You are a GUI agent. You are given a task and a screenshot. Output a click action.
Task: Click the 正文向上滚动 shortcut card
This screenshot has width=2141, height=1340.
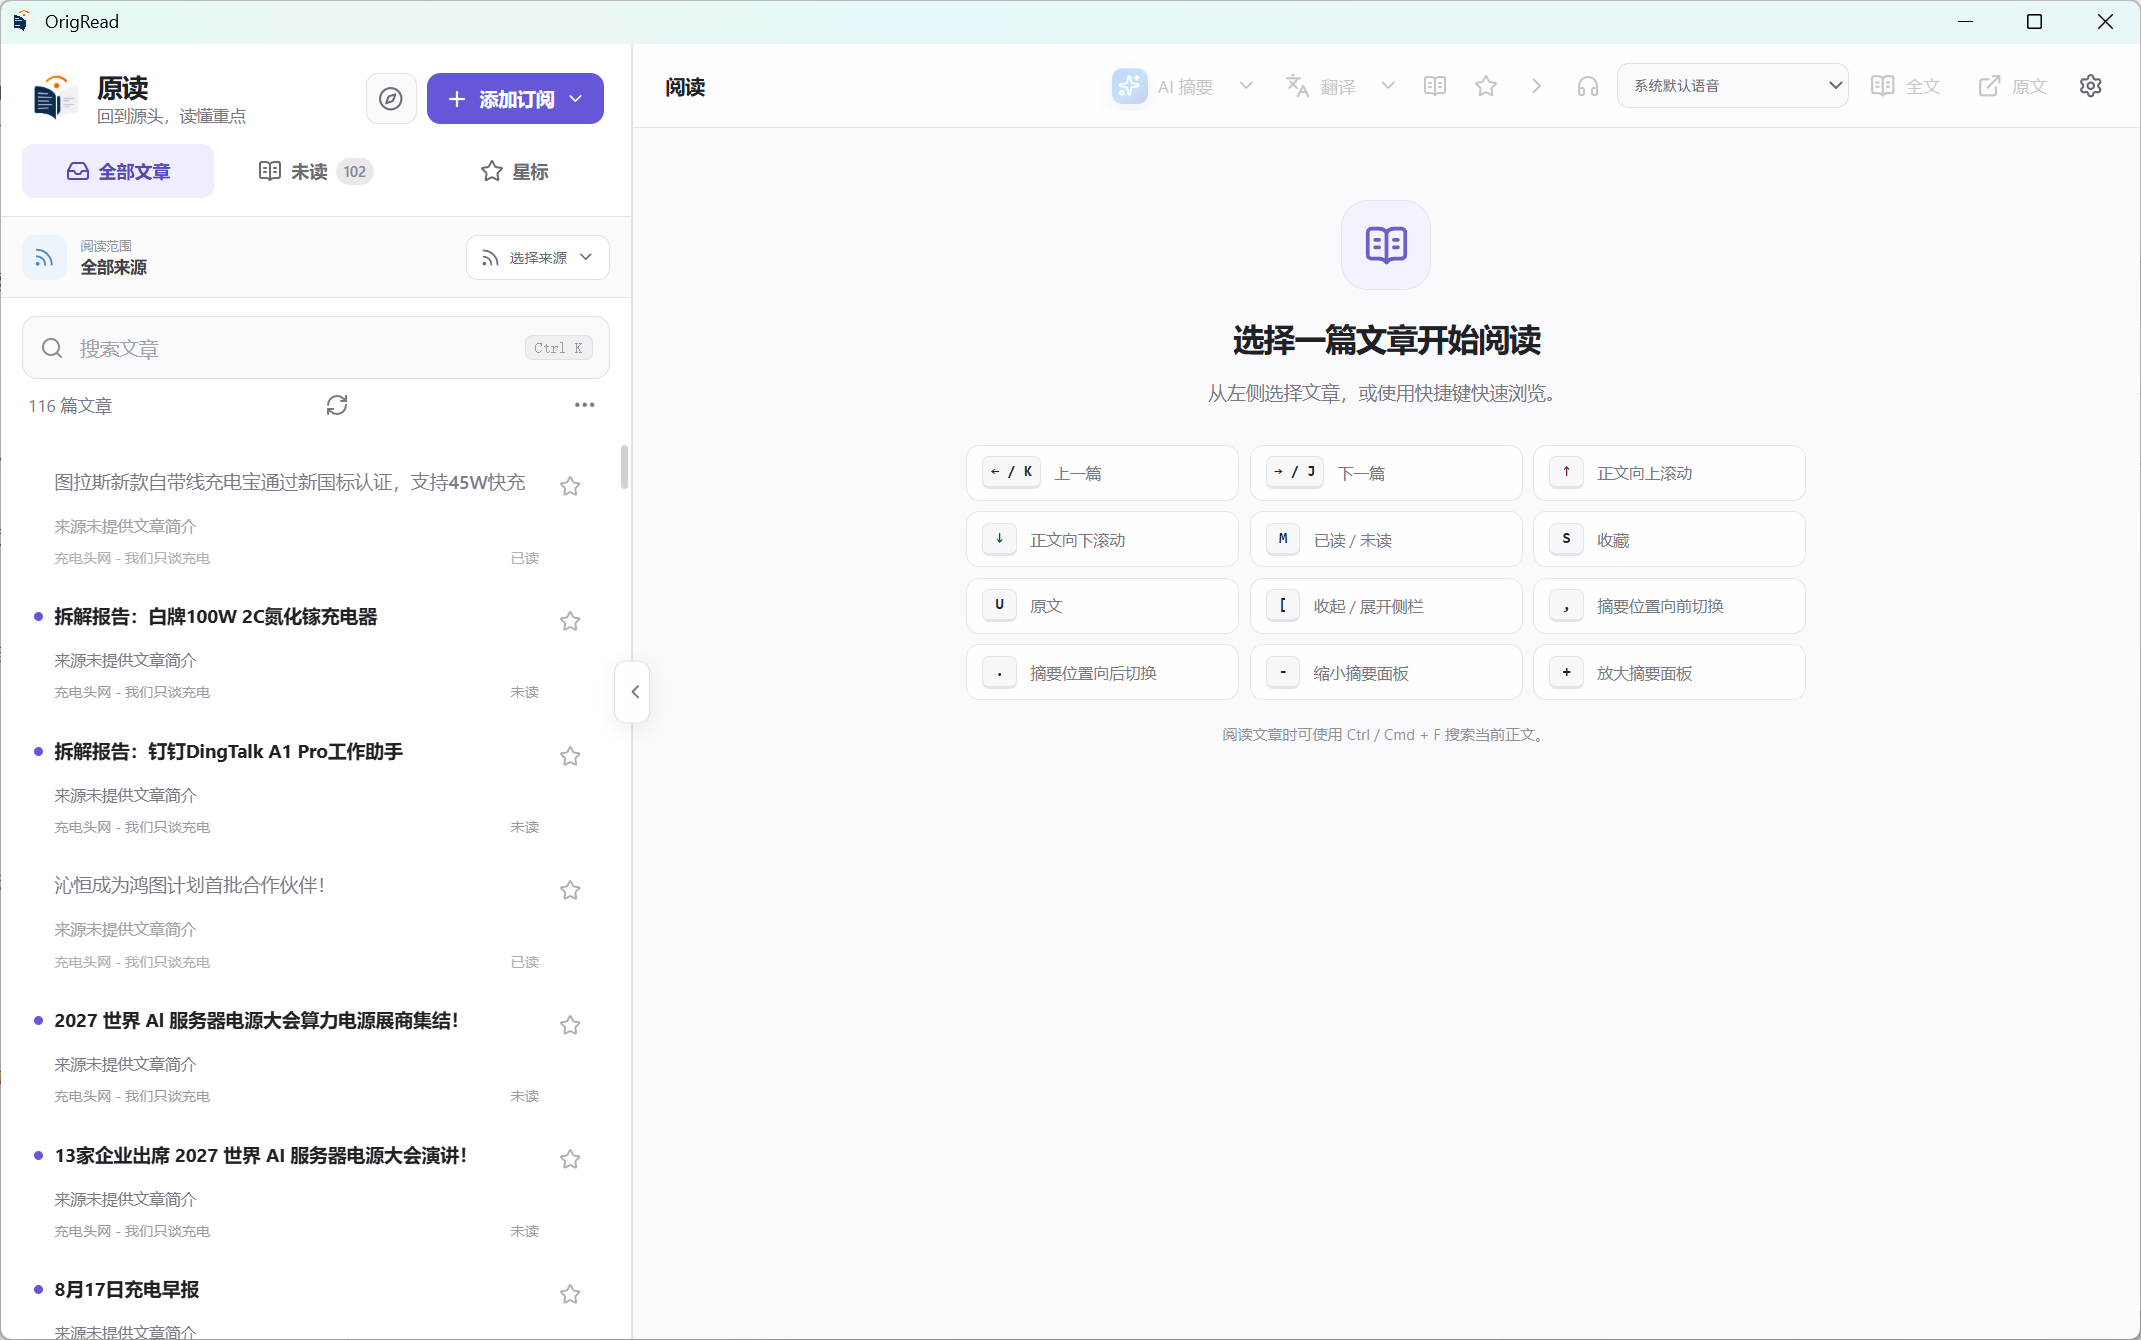coord(1669,473)
